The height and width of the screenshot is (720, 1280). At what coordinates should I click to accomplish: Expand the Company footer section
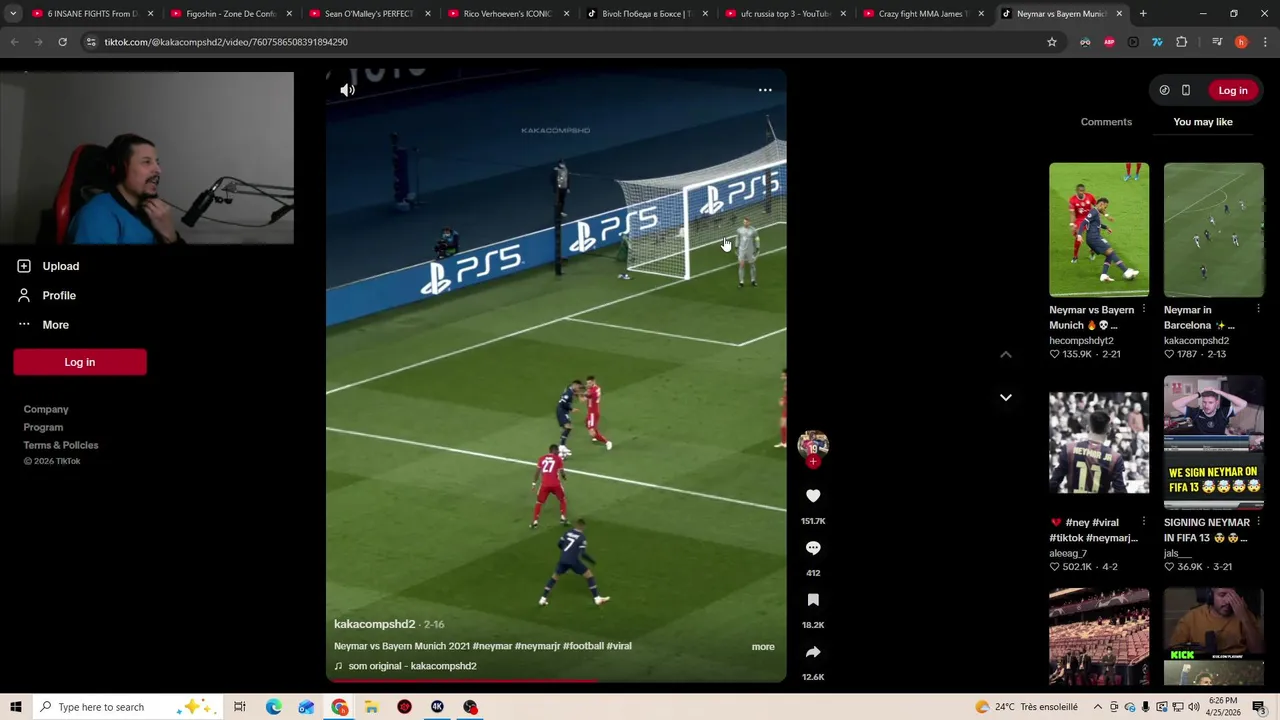pyautogui.click(x=46, y=409)
